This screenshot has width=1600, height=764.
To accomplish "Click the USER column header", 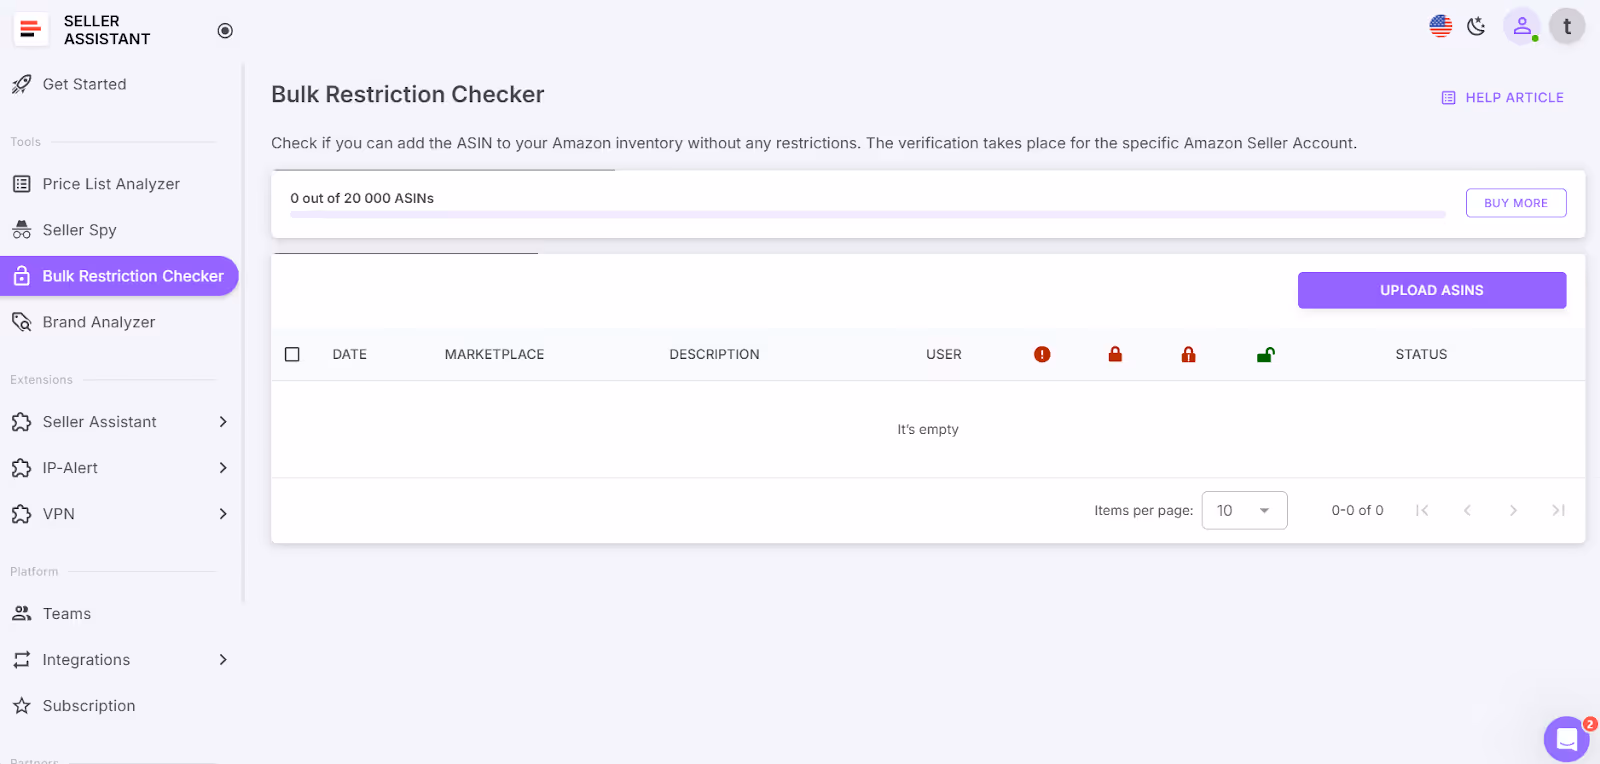I will pyautogui.click(x=944, y=354).
